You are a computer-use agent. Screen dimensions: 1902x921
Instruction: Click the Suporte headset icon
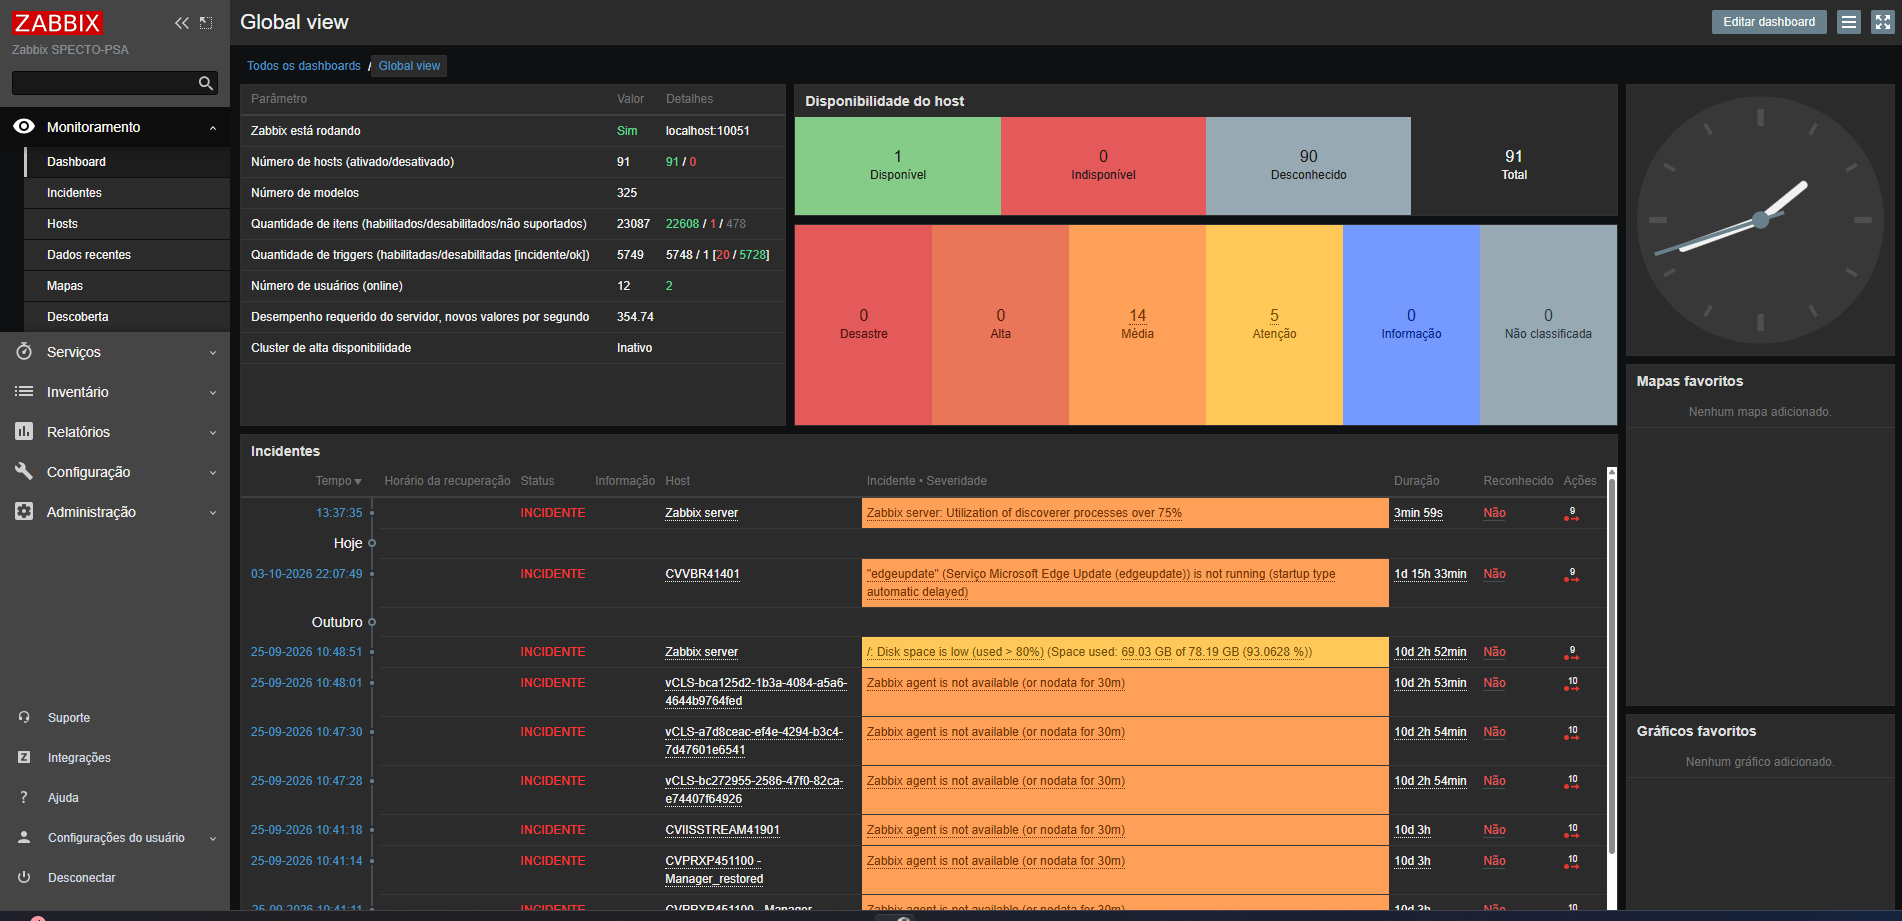pos(24,717)
